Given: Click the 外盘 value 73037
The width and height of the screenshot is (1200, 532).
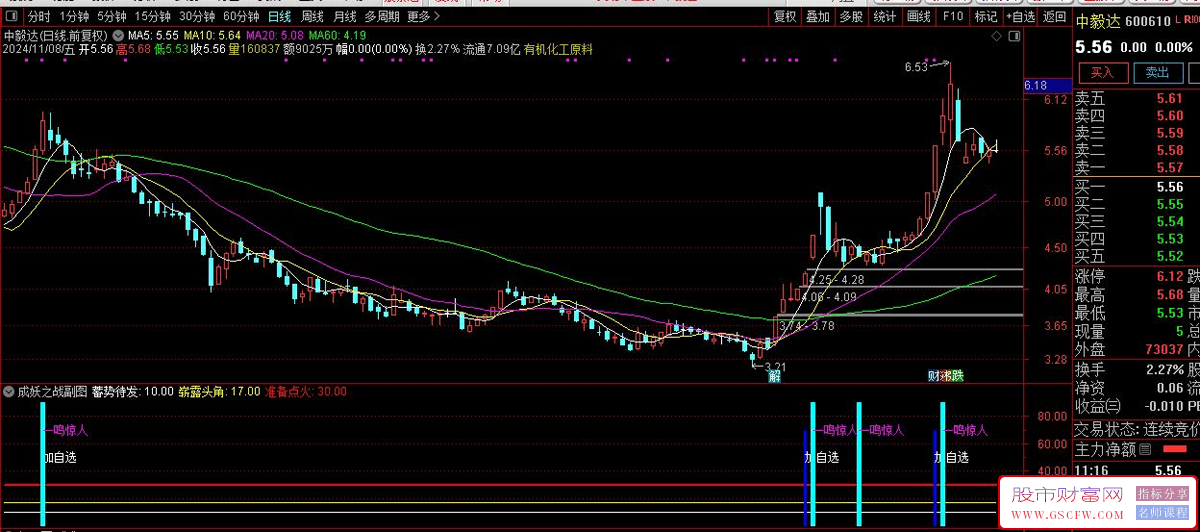Looking at the screenshot, I should coord(1162,350).
